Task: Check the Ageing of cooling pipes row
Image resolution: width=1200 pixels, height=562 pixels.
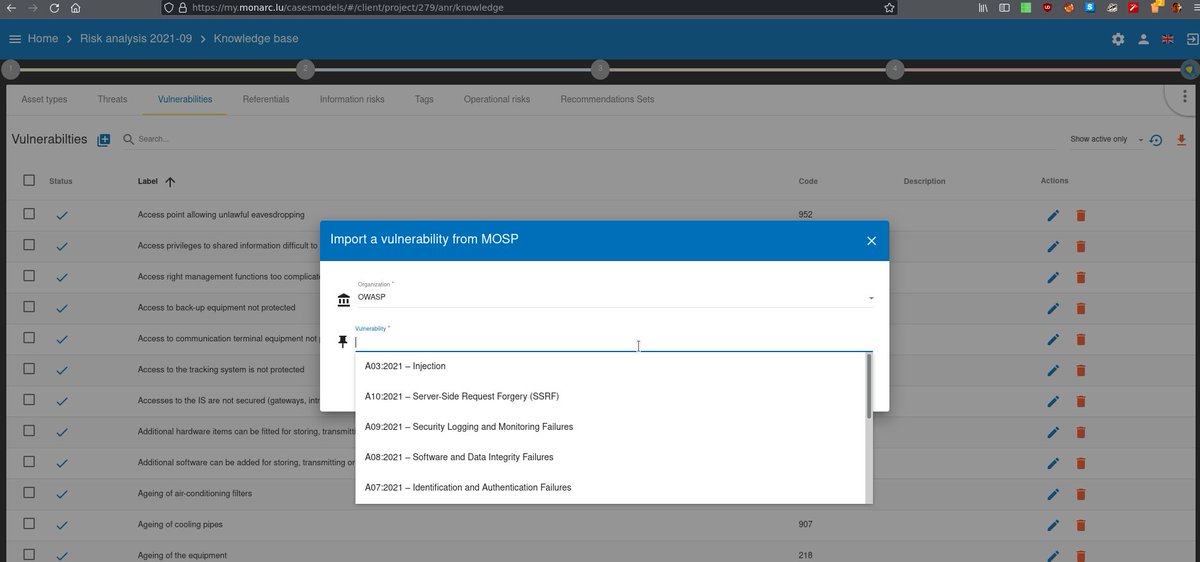Action: [x=29, y=524]
